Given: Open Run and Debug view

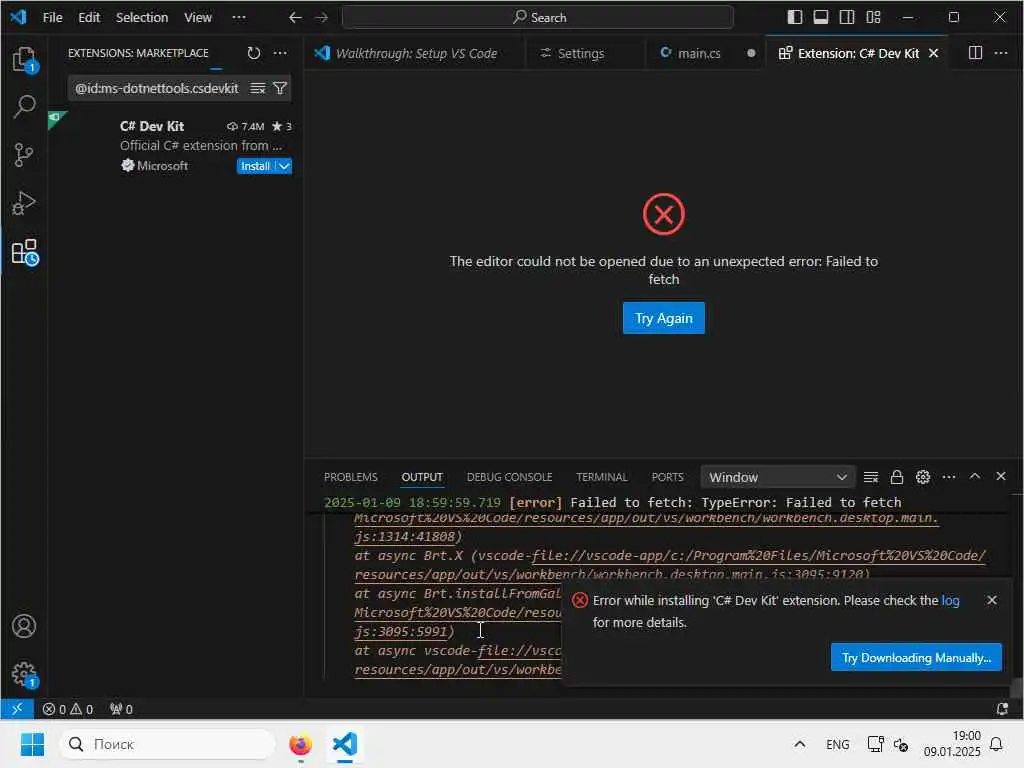Looking at the screenshot, I should [24, 203].
